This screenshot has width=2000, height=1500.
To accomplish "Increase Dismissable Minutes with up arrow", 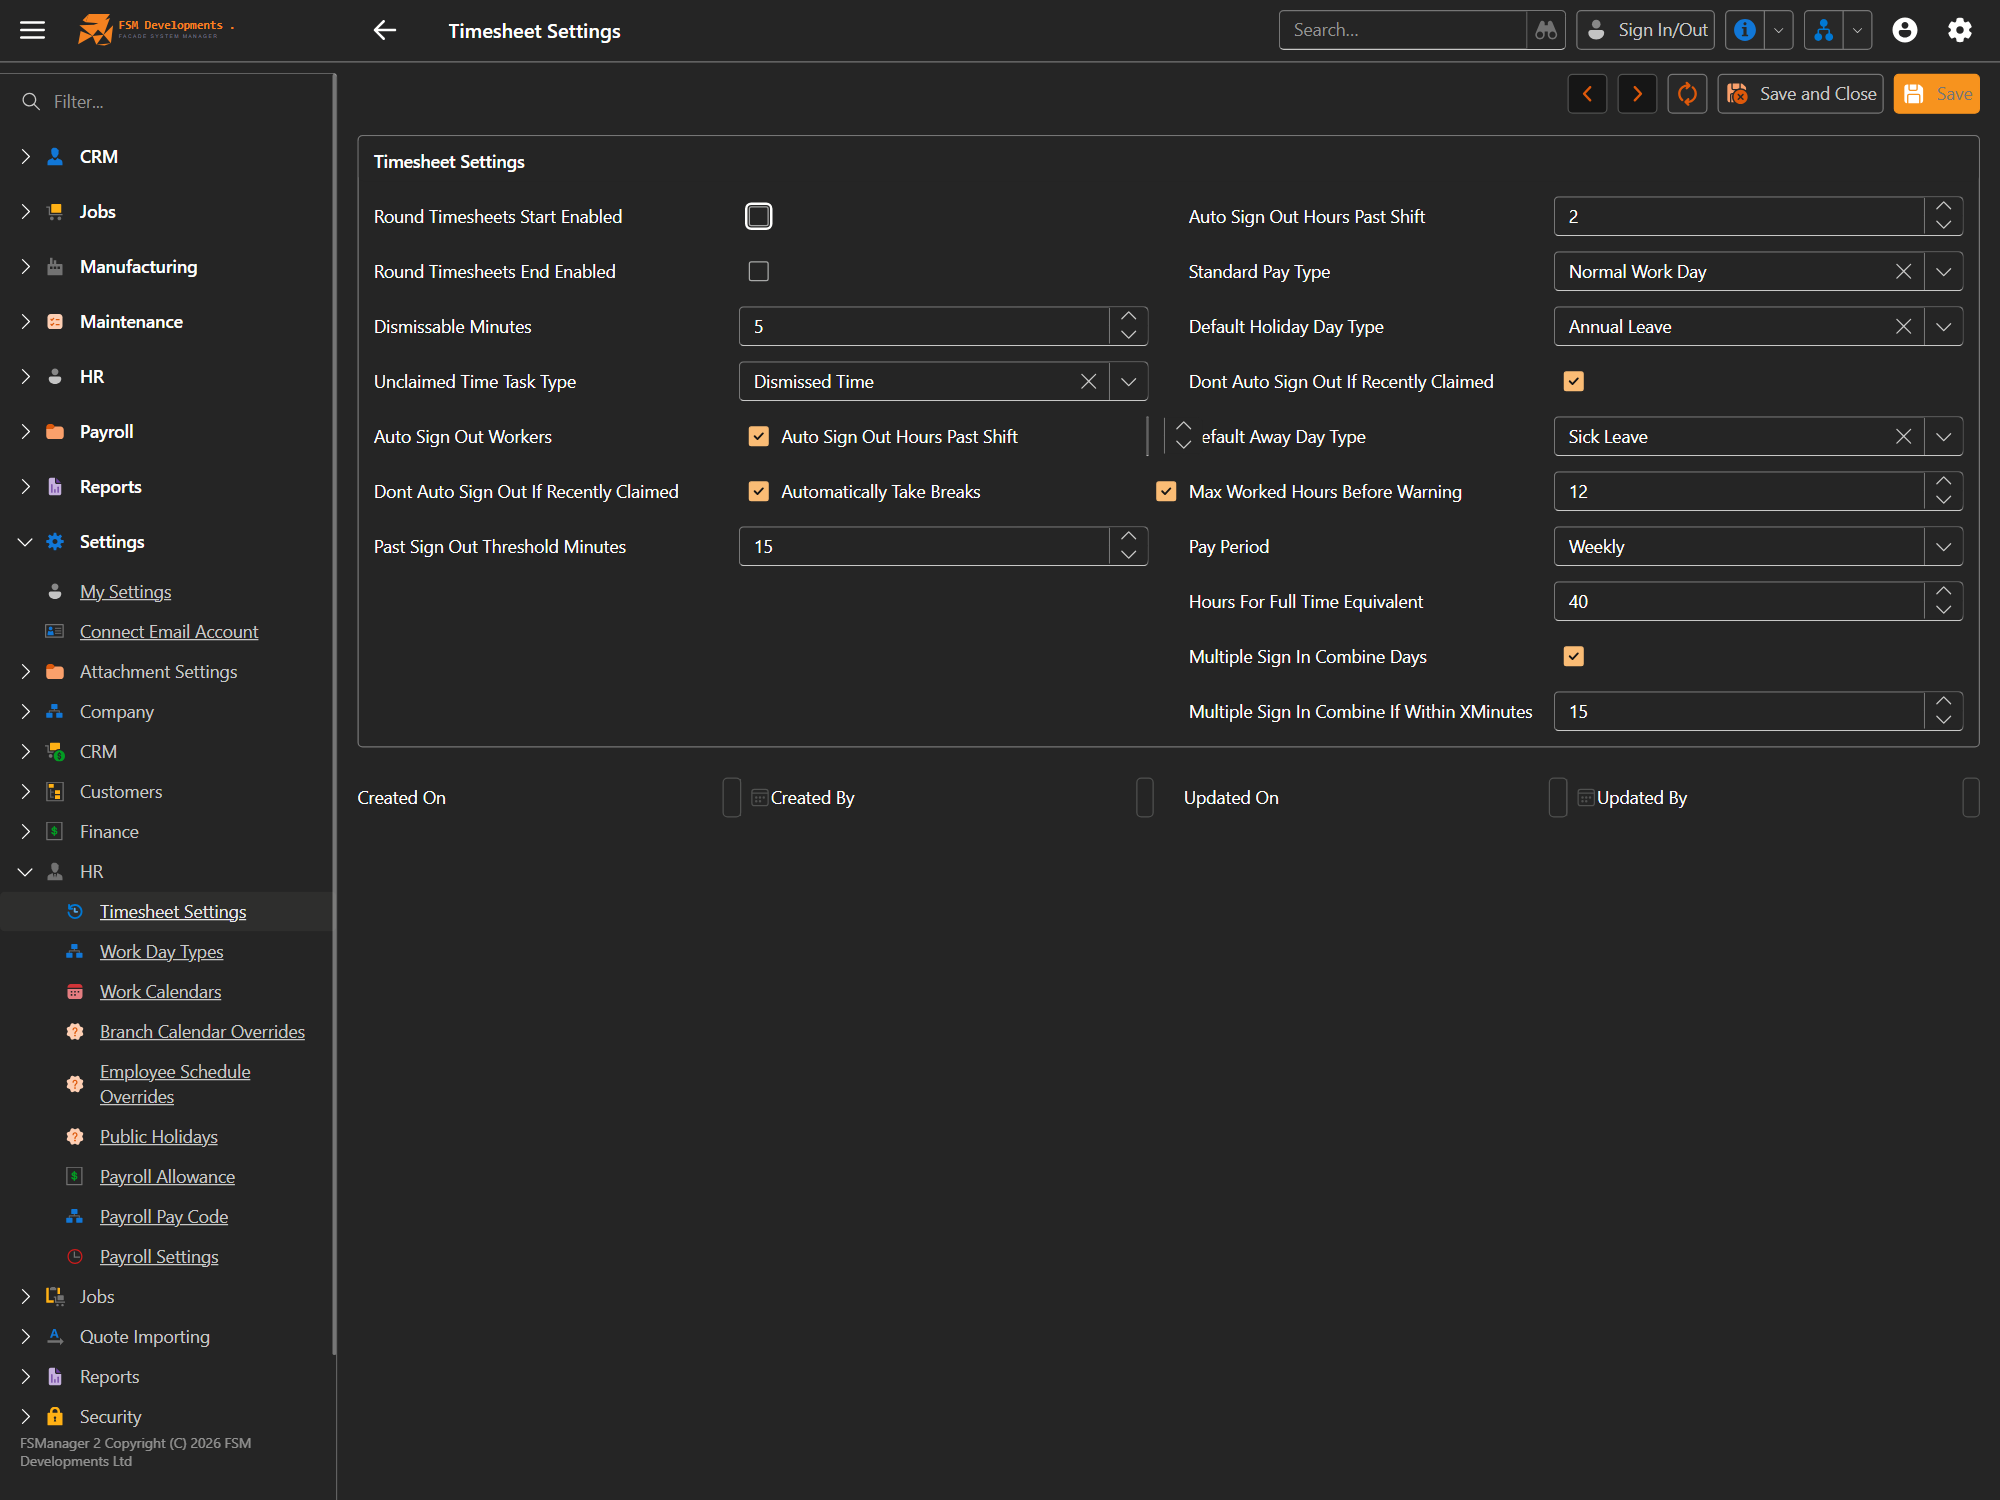I will [1129, 318].
